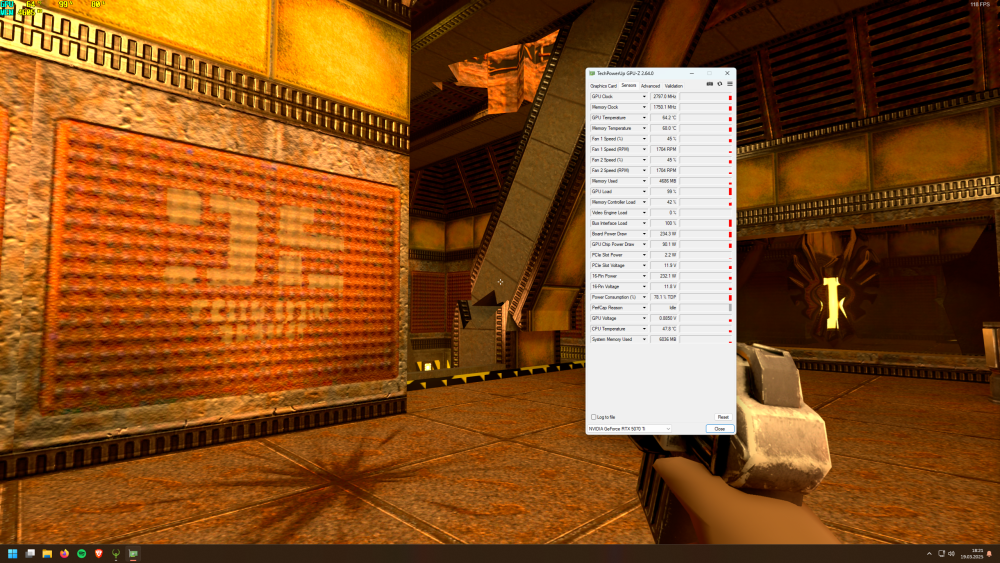This screenshot has width=1000, height=563.
Task: Open the Fan 1 Speed (%) dropdown
Action: 644,139
